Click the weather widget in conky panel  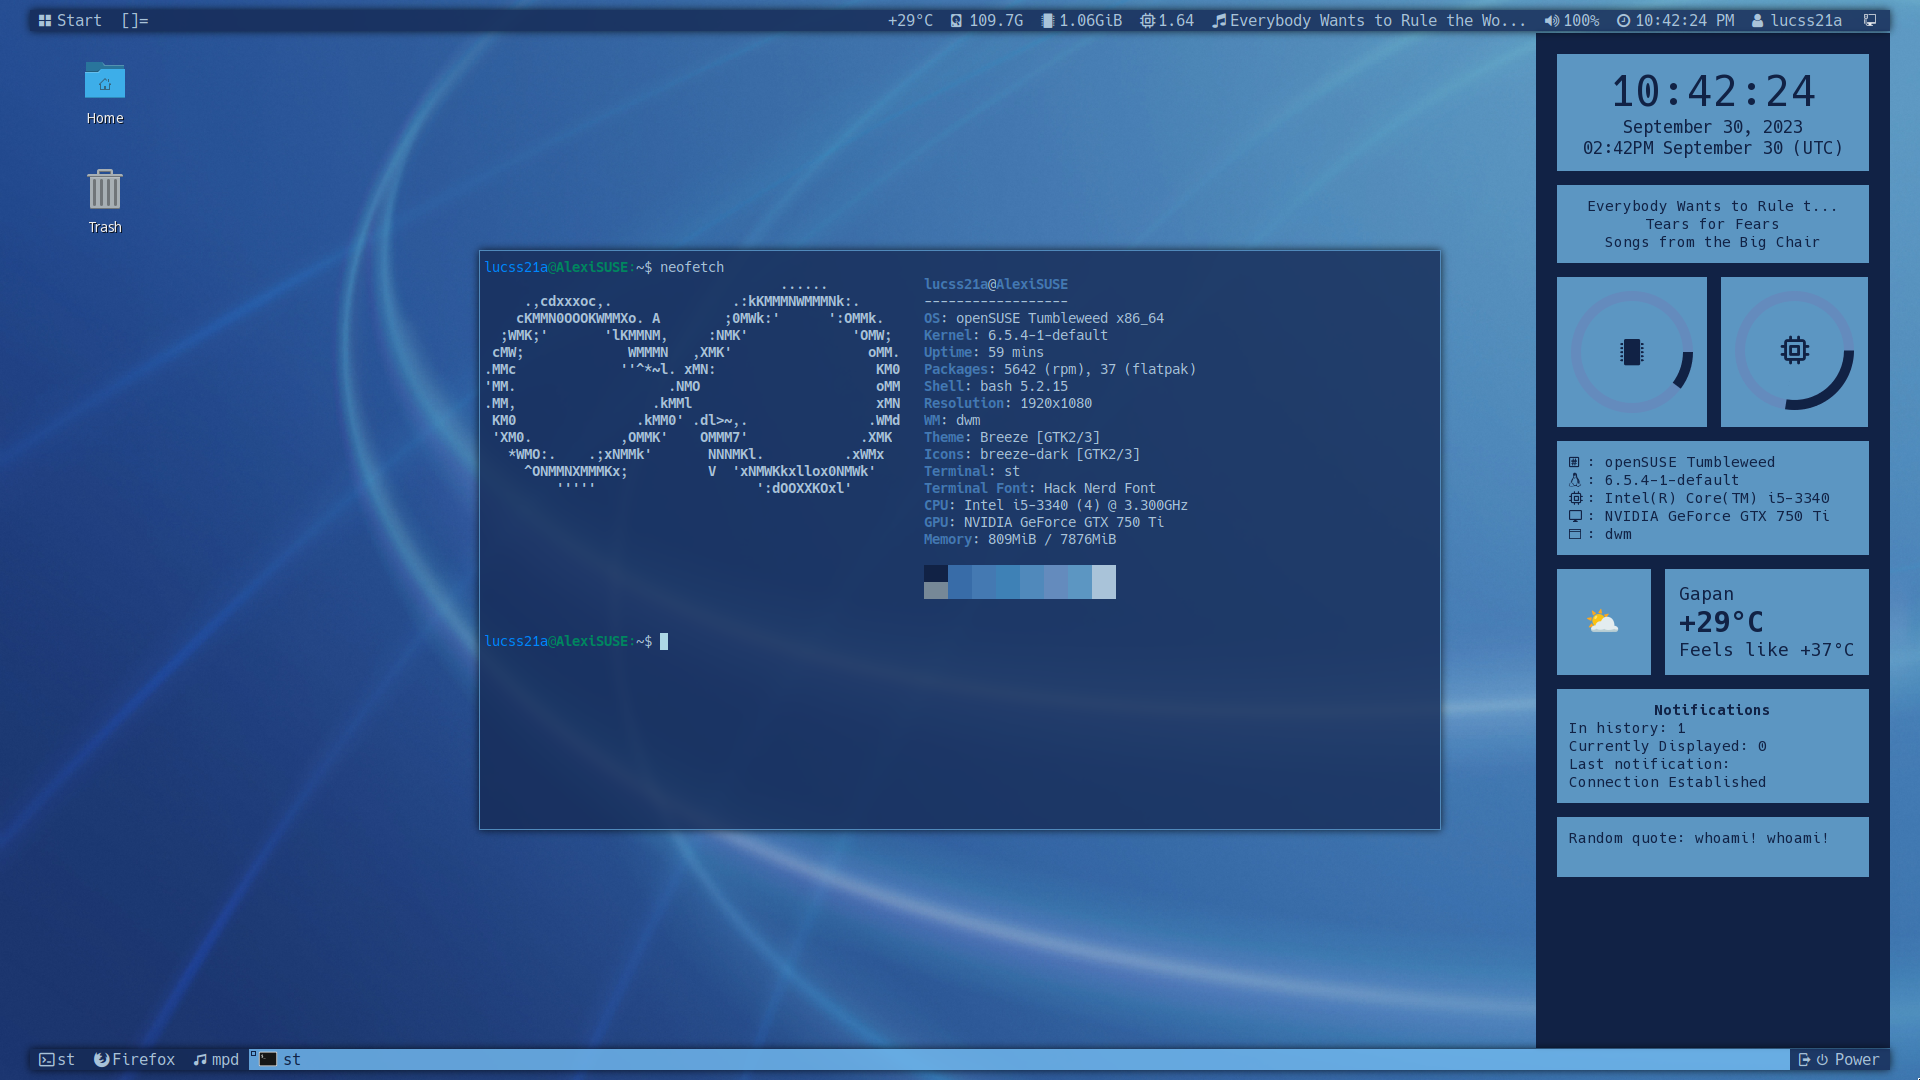[1714, 621]
